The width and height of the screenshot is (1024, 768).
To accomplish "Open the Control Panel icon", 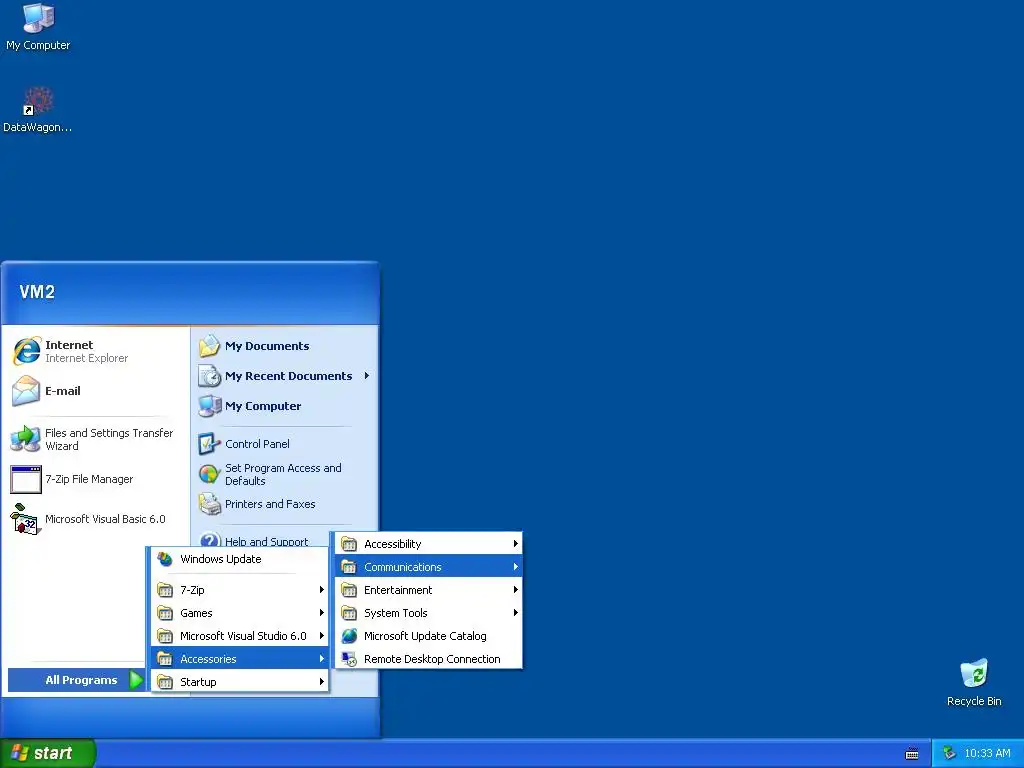I will [210, 444].
